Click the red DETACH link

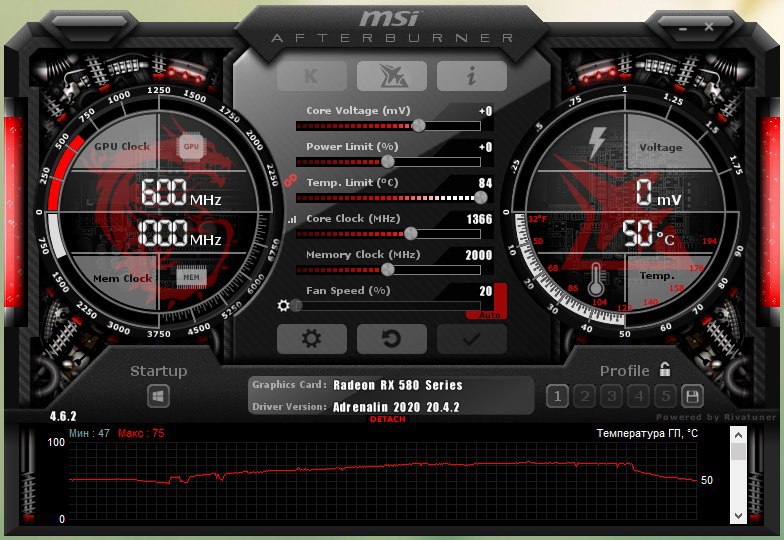[x=388, y=419]
